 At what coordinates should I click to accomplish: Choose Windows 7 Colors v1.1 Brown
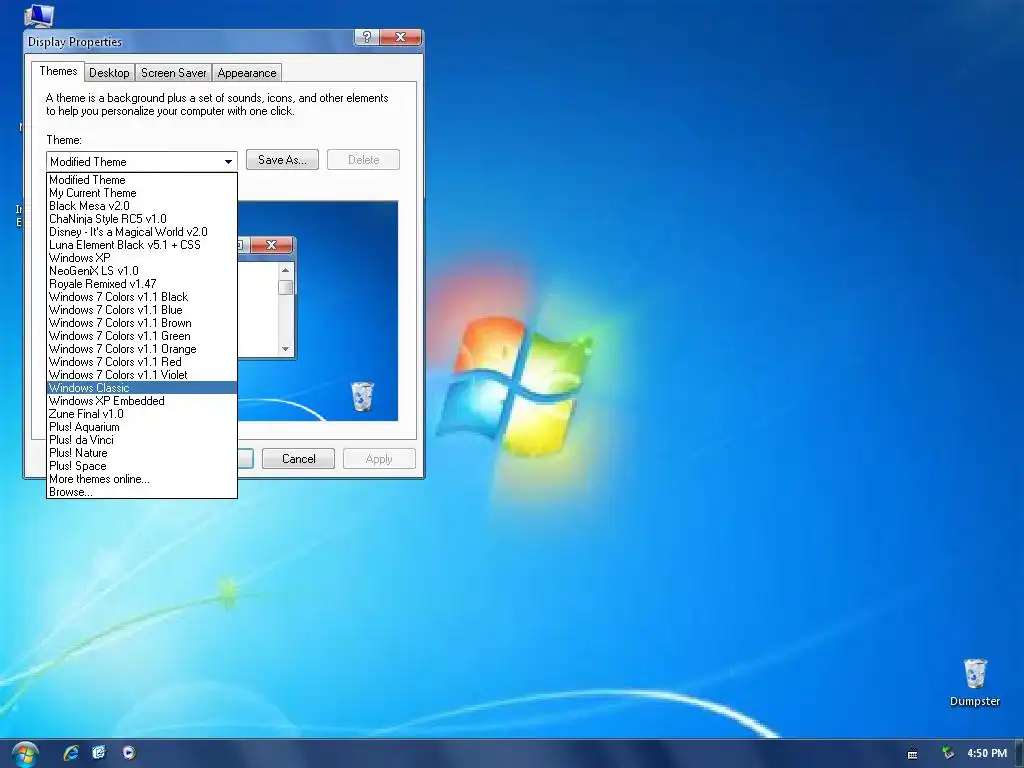[142, 323]
